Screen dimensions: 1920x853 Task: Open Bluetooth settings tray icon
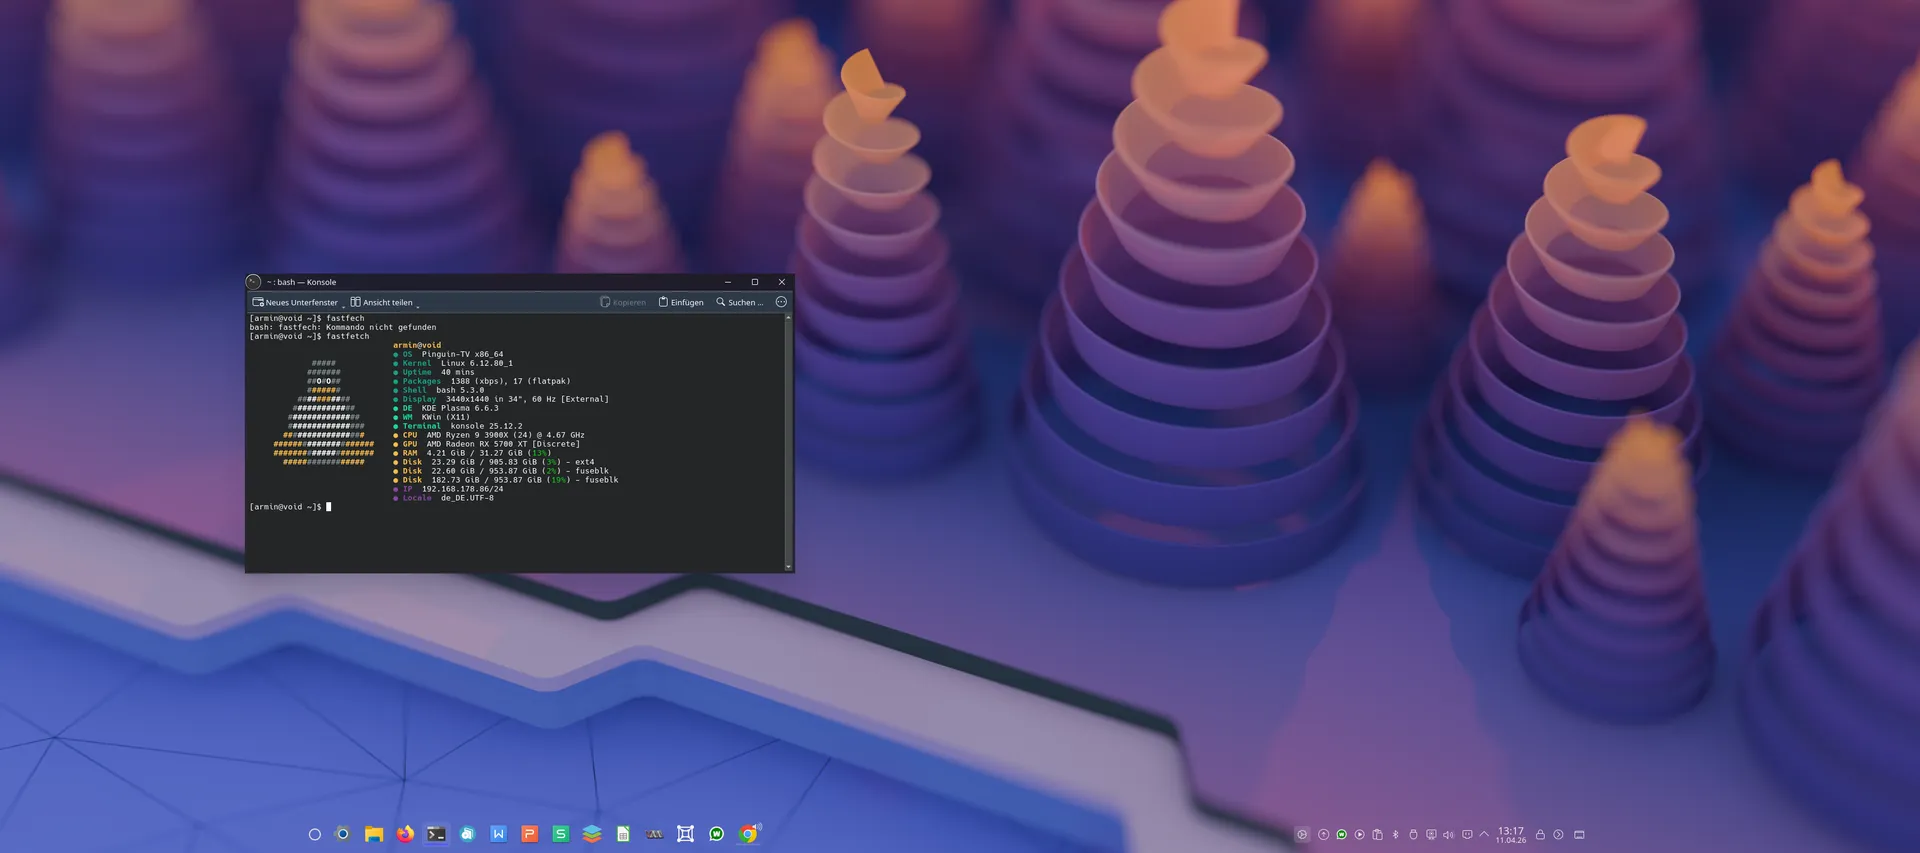[1396, 834]
